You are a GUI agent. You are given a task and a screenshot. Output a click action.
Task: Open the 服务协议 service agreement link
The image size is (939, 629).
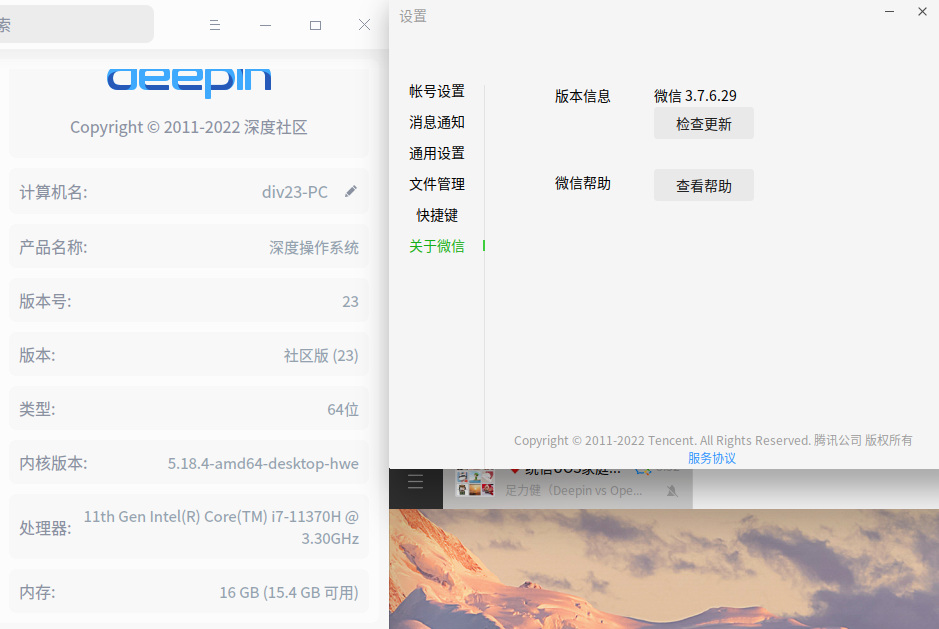click(x=712, y=458)
